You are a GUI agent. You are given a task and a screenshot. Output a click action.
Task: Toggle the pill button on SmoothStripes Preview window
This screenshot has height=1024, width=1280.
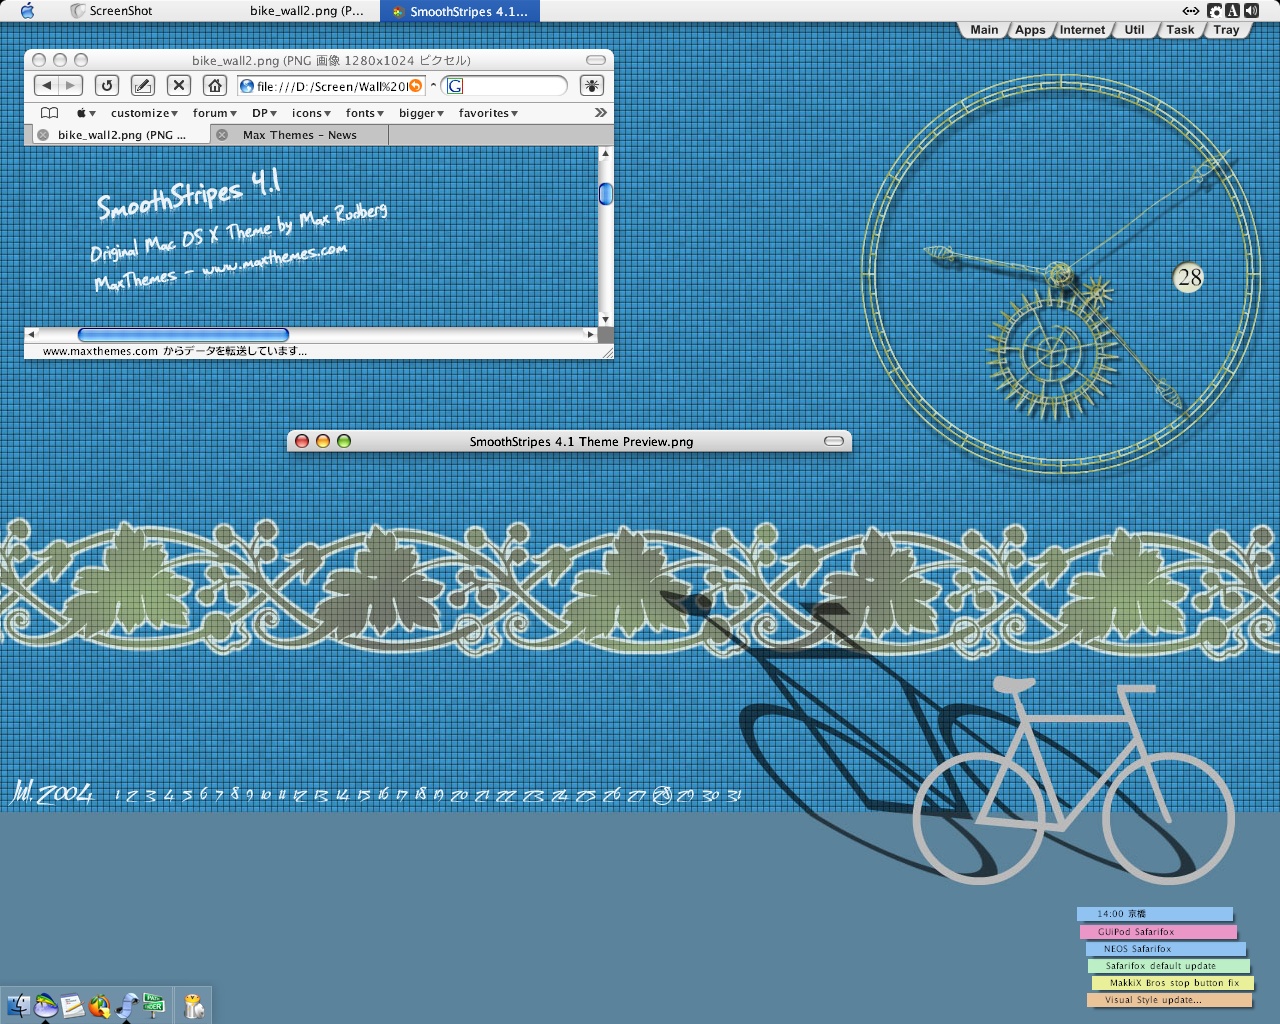(x=834, y=441)
